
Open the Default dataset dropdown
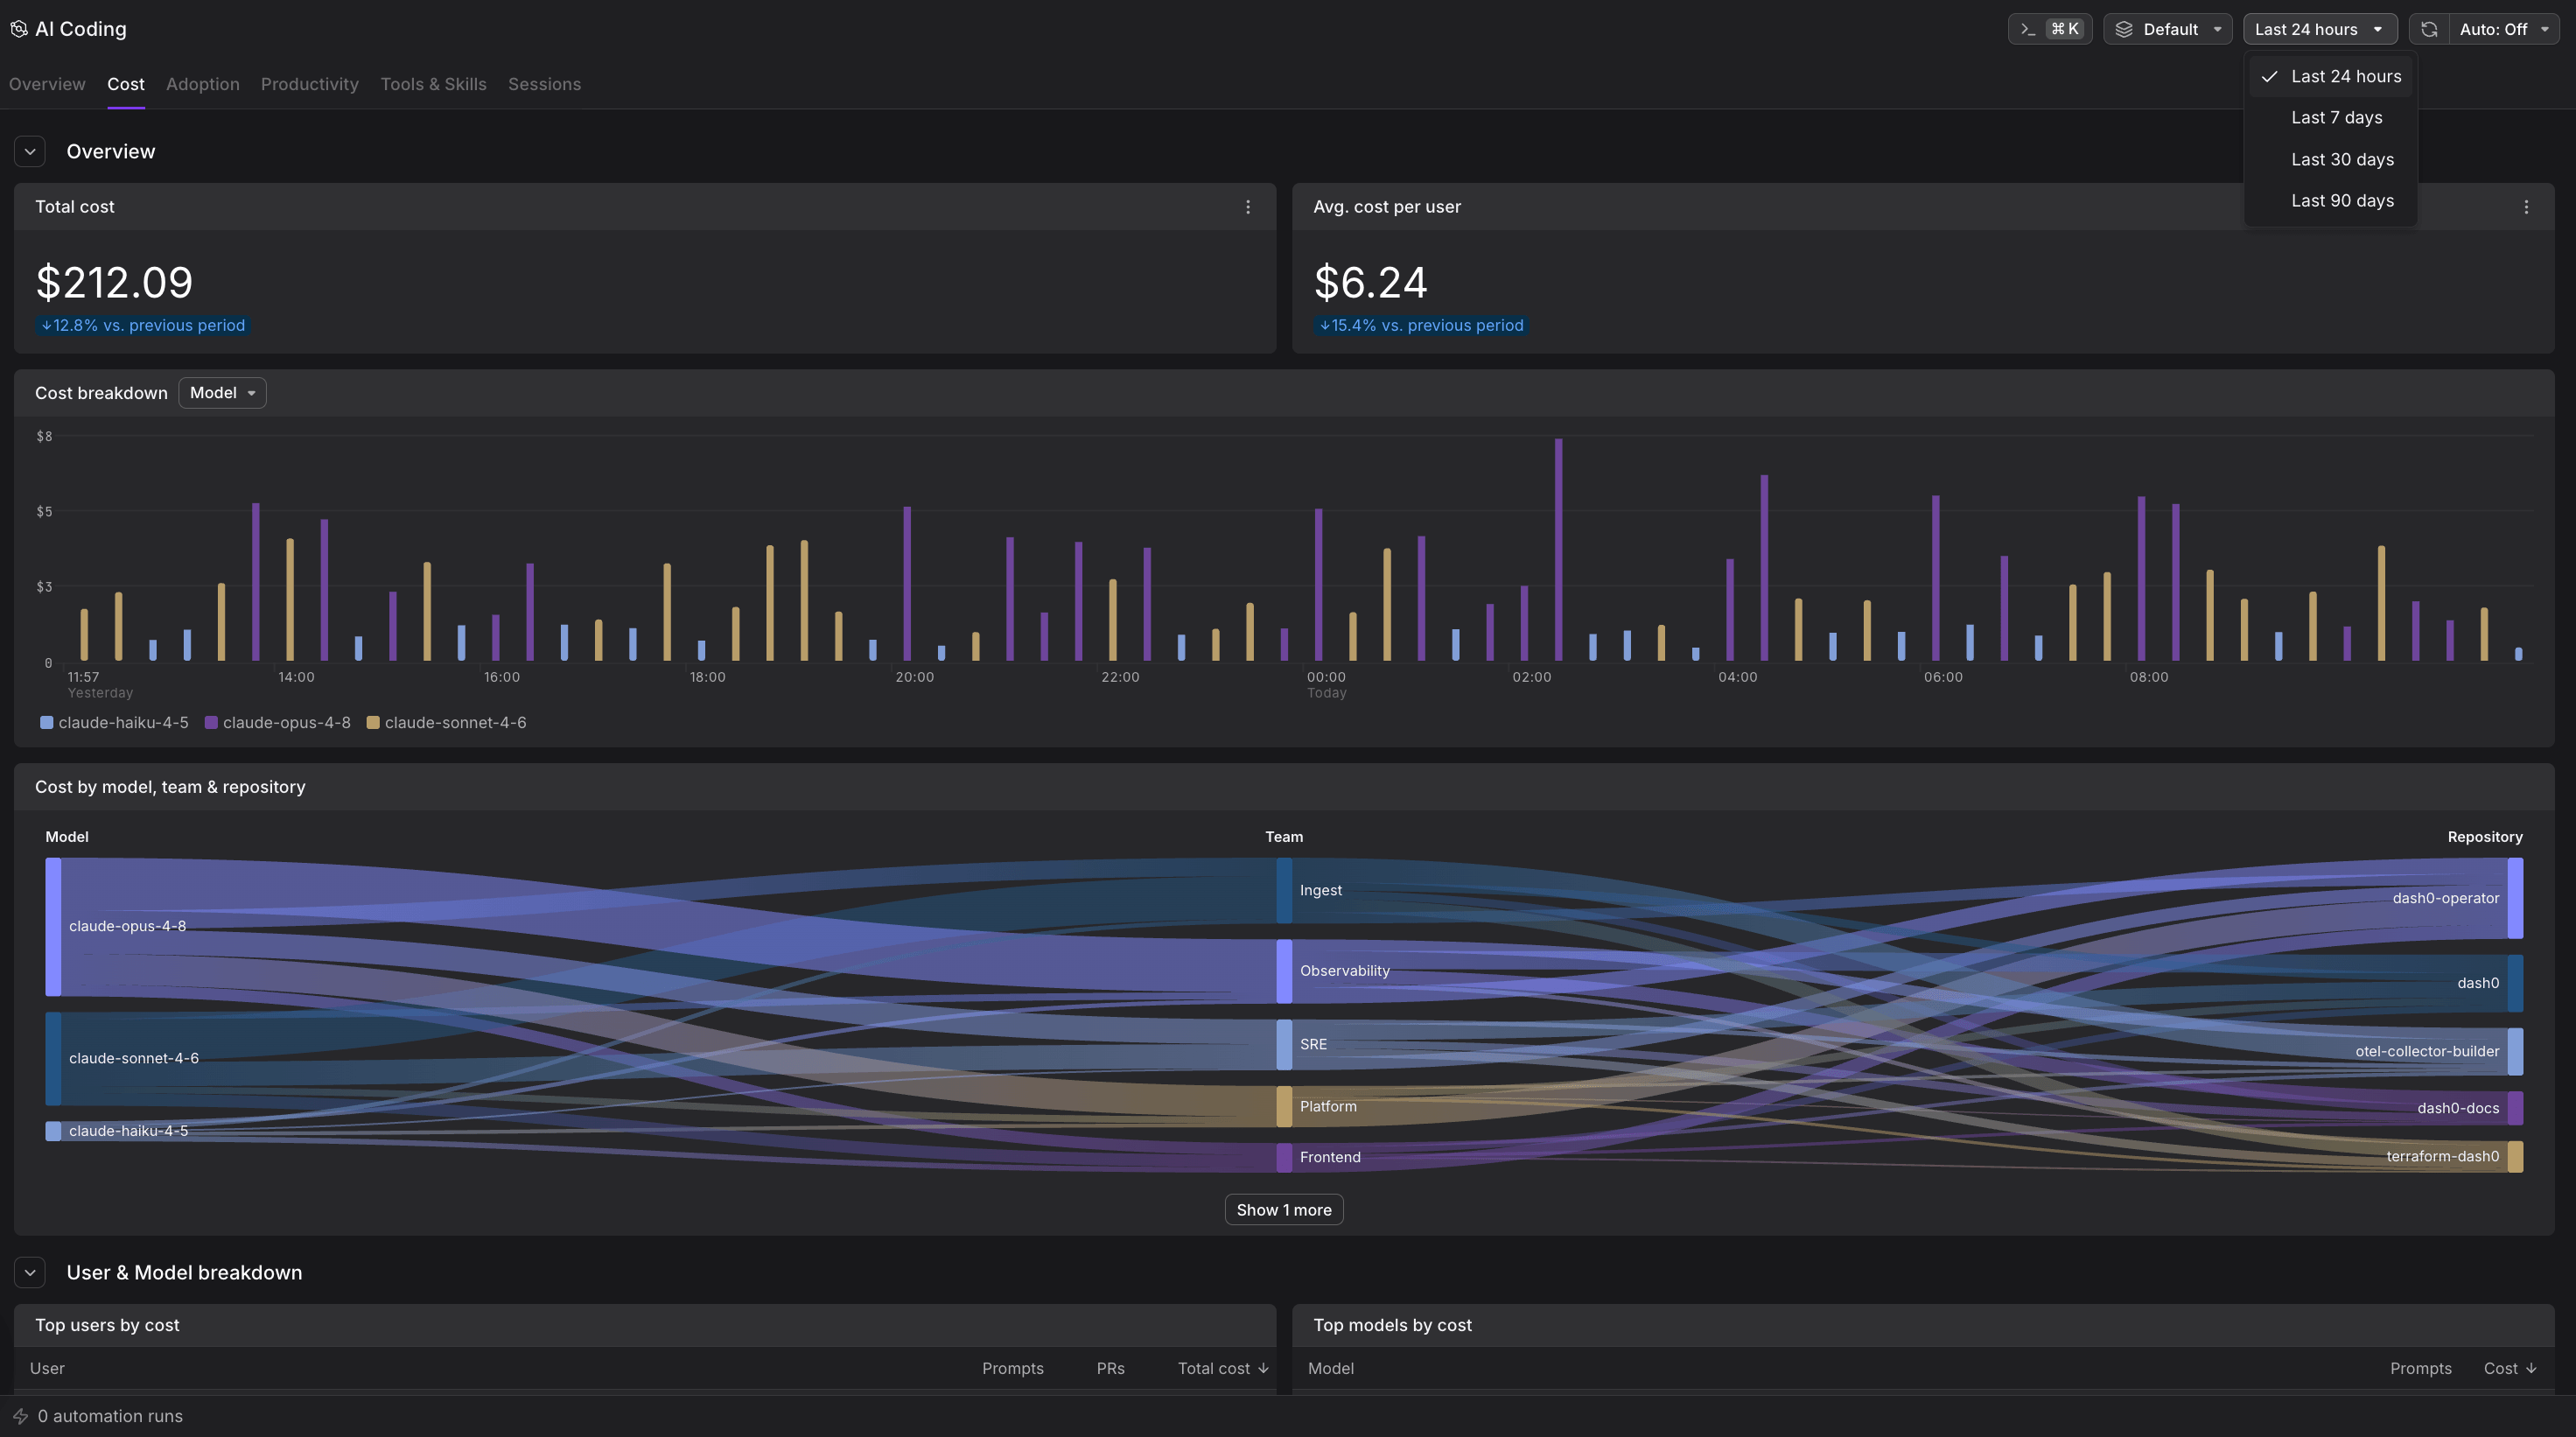point(2167,29)
